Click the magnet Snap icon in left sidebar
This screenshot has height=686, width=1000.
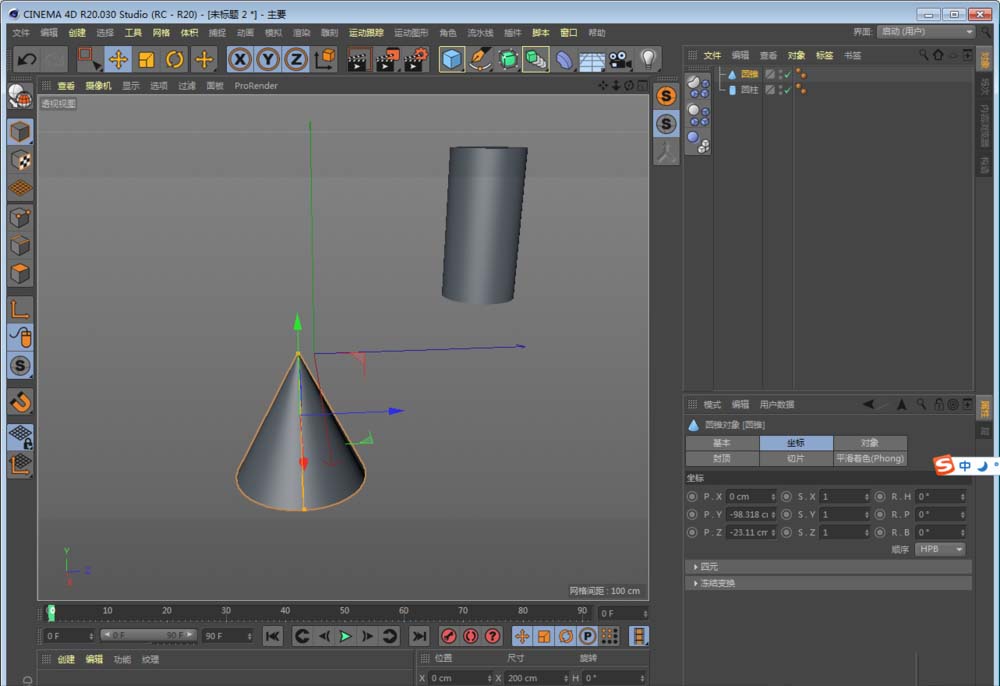[x=20, y=402]
